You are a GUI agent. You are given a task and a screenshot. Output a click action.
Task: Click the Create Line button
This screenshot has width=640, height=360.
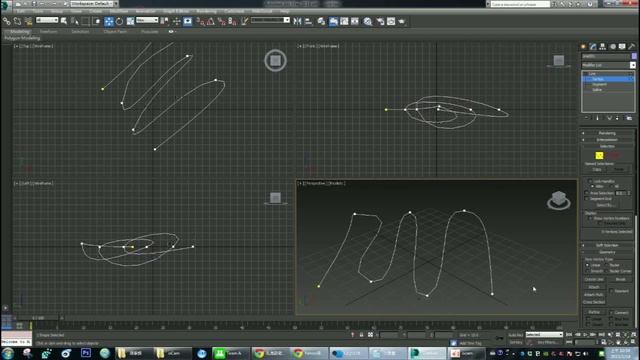[x=594, y=279]
